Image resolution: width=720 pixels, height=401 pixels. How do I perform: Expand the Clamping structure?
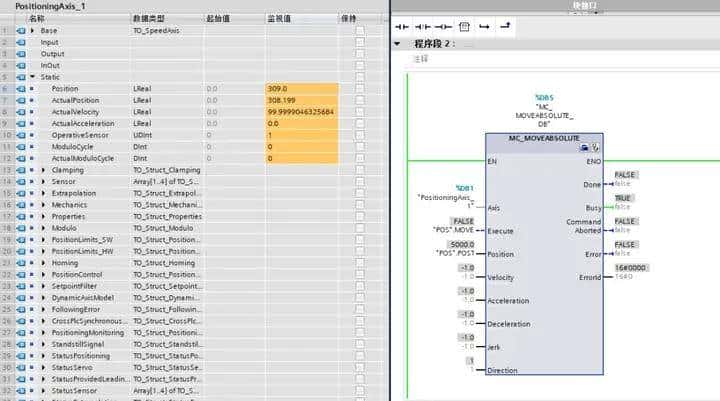coord(43,170)
